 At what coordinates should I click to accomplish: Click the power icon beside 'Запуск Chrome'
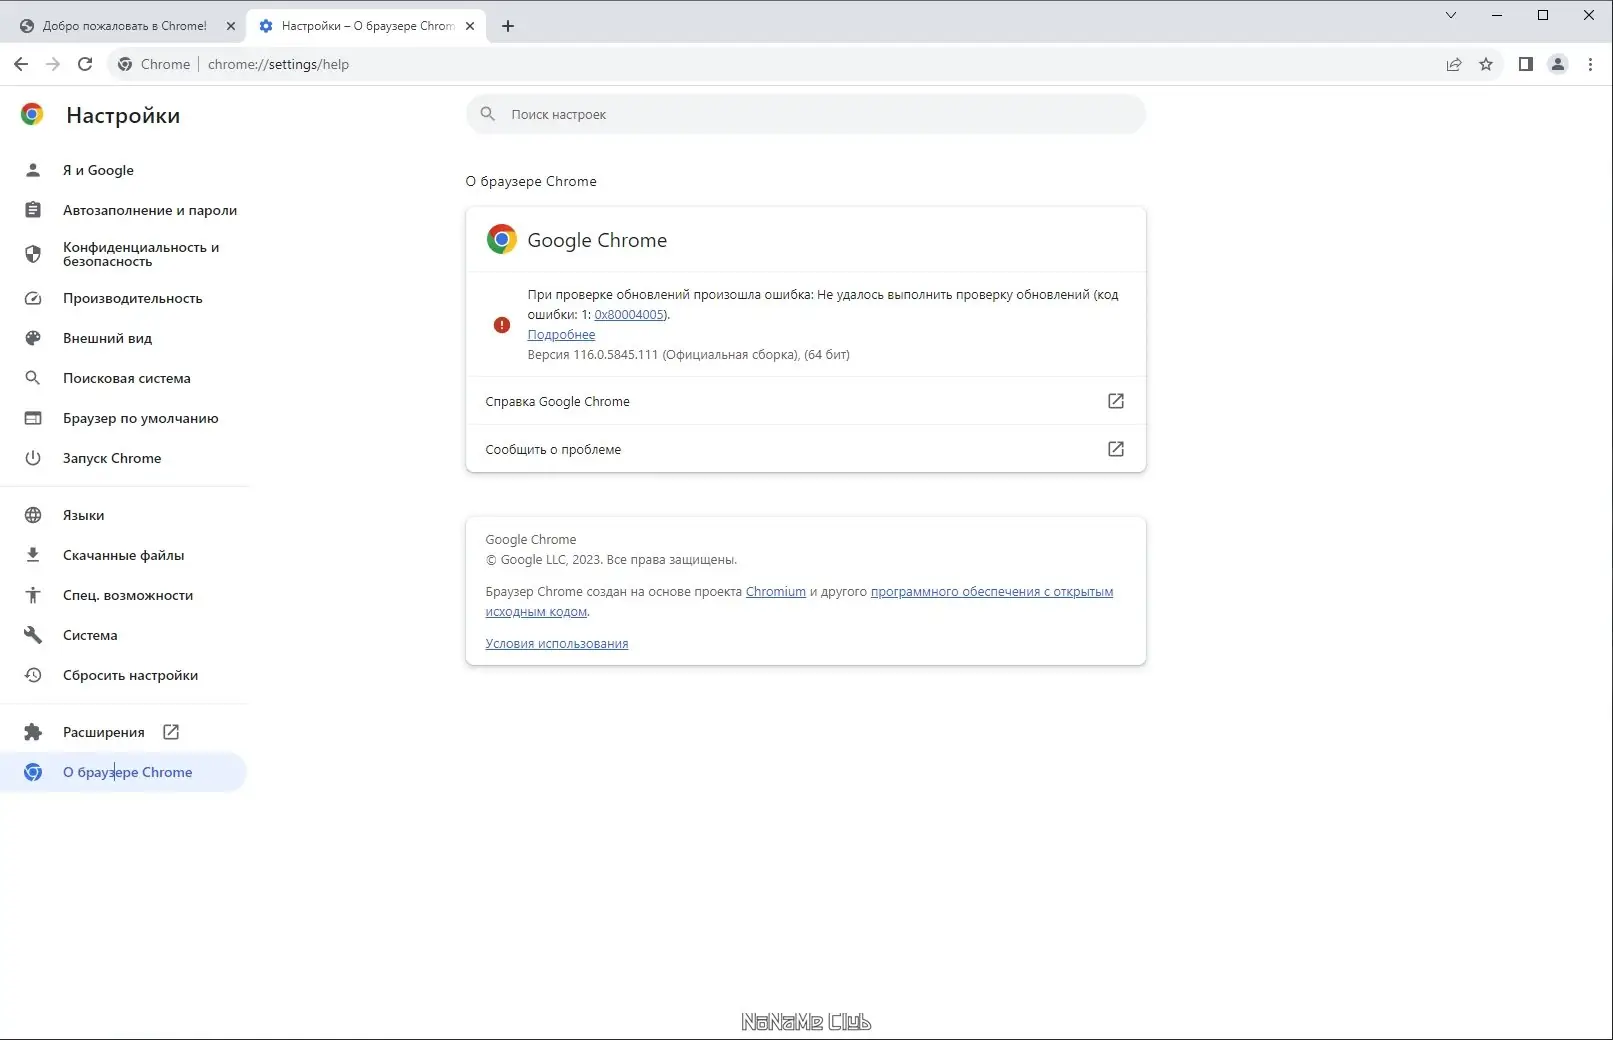pyautogui.click(x=33, y=458)
